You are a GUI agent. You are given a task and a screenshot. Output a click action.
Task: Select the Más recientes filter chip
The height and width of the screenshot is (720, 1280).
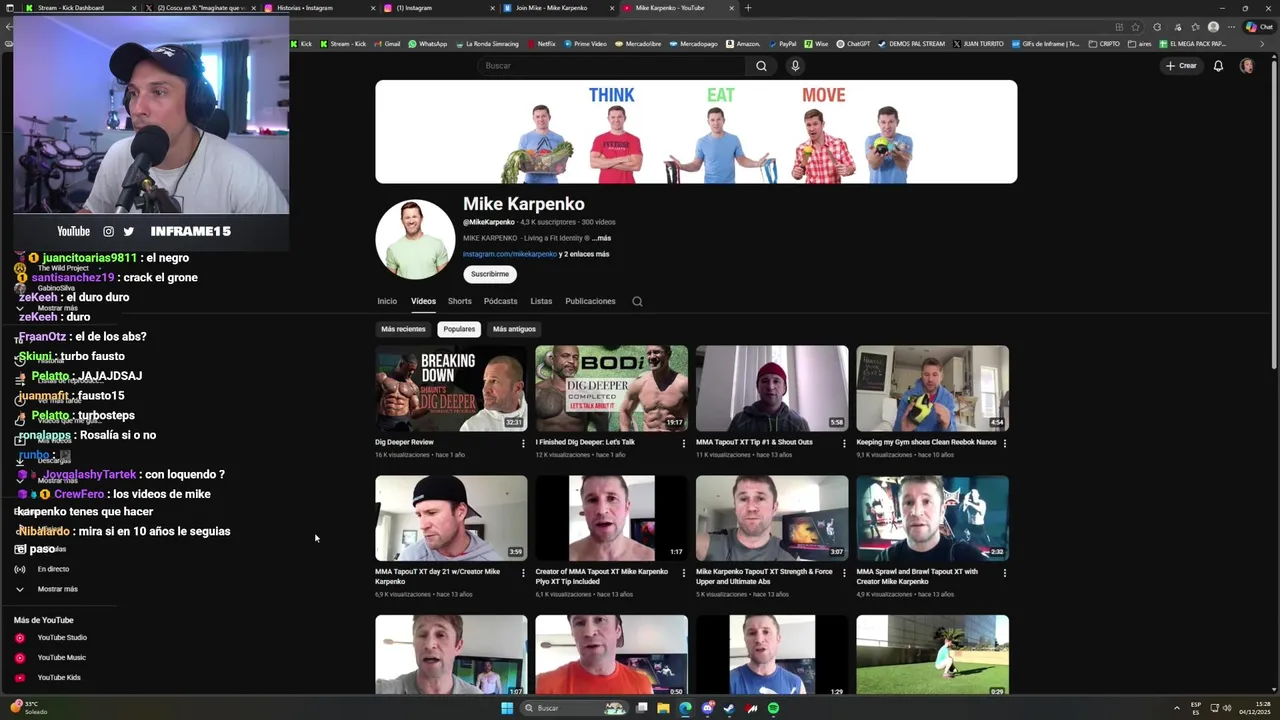(x=403, y=329)
